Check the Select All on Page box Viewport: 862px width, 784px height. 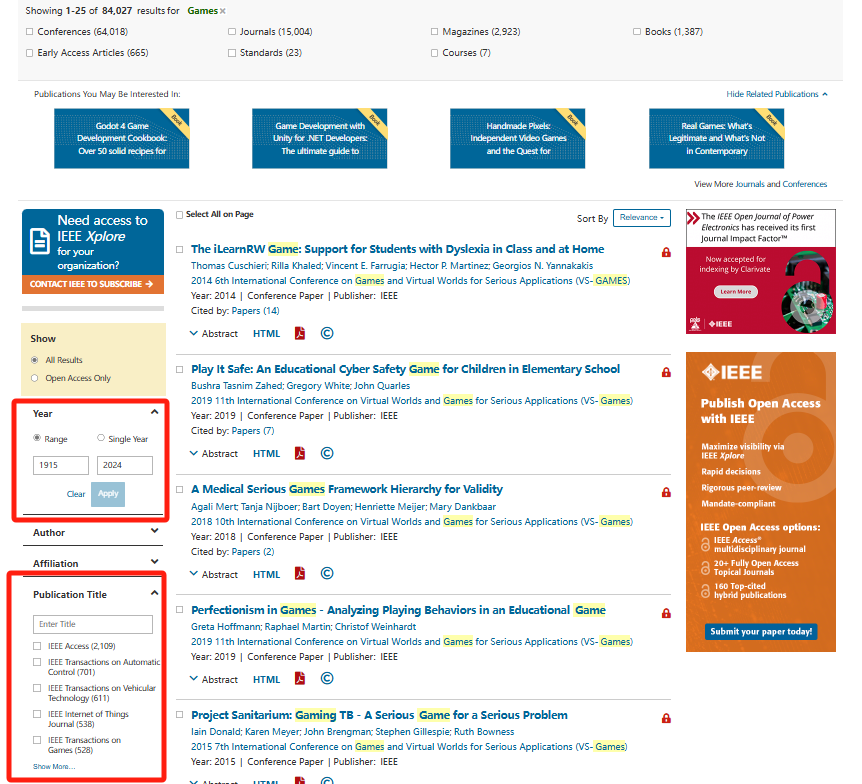tap(179, 214)
